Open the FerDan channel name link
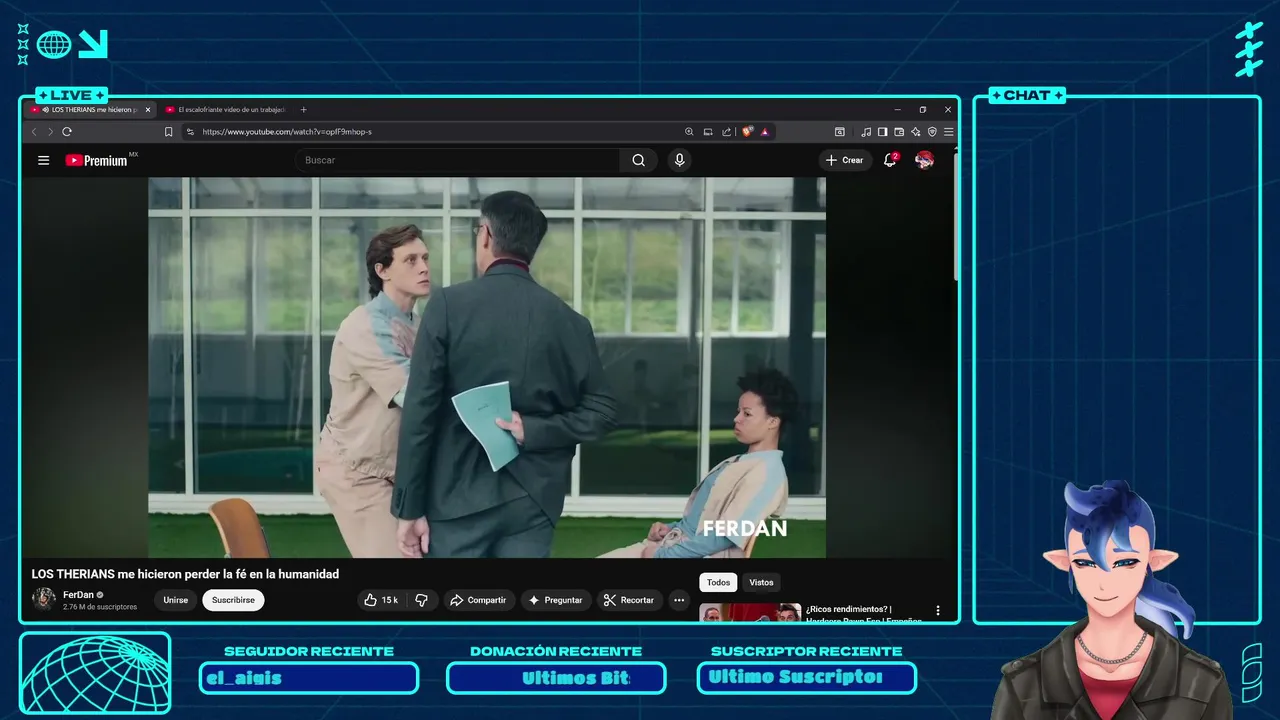The width and height of the screenshot is (1280, 720). (x=78, y=595)
